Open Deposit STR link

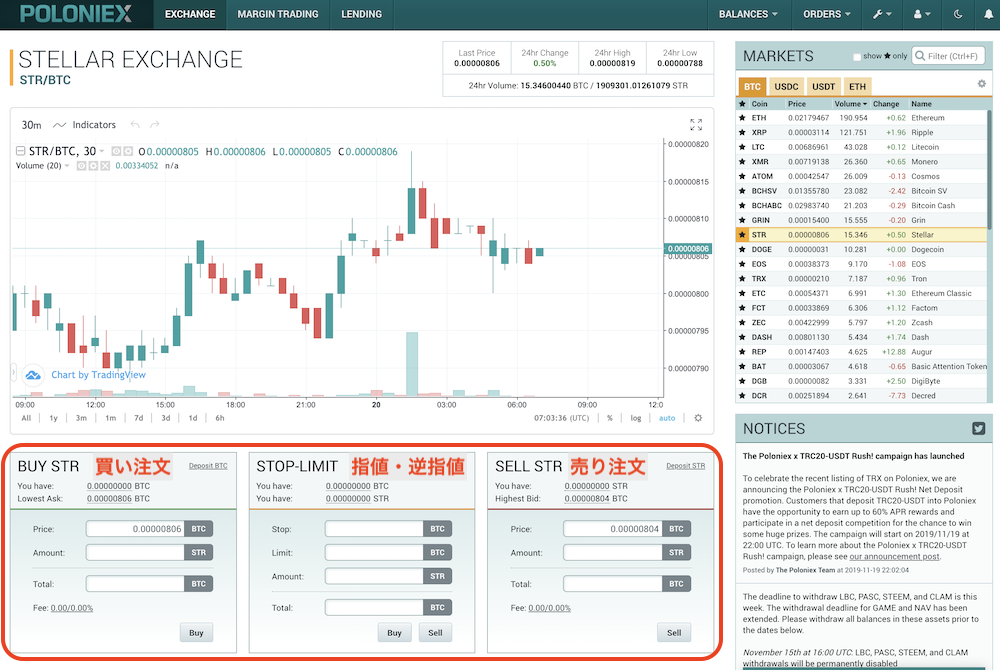coord(686,466)
